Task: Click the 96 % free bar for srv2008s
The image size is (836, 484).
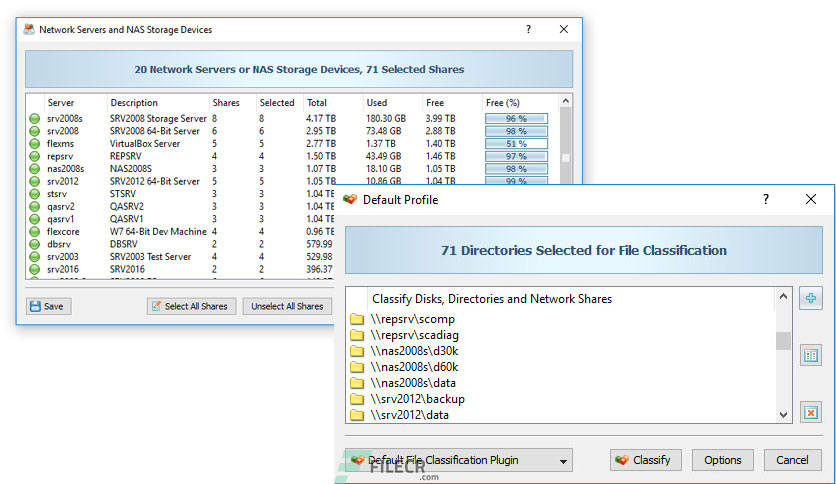Action: click(516, 118)
